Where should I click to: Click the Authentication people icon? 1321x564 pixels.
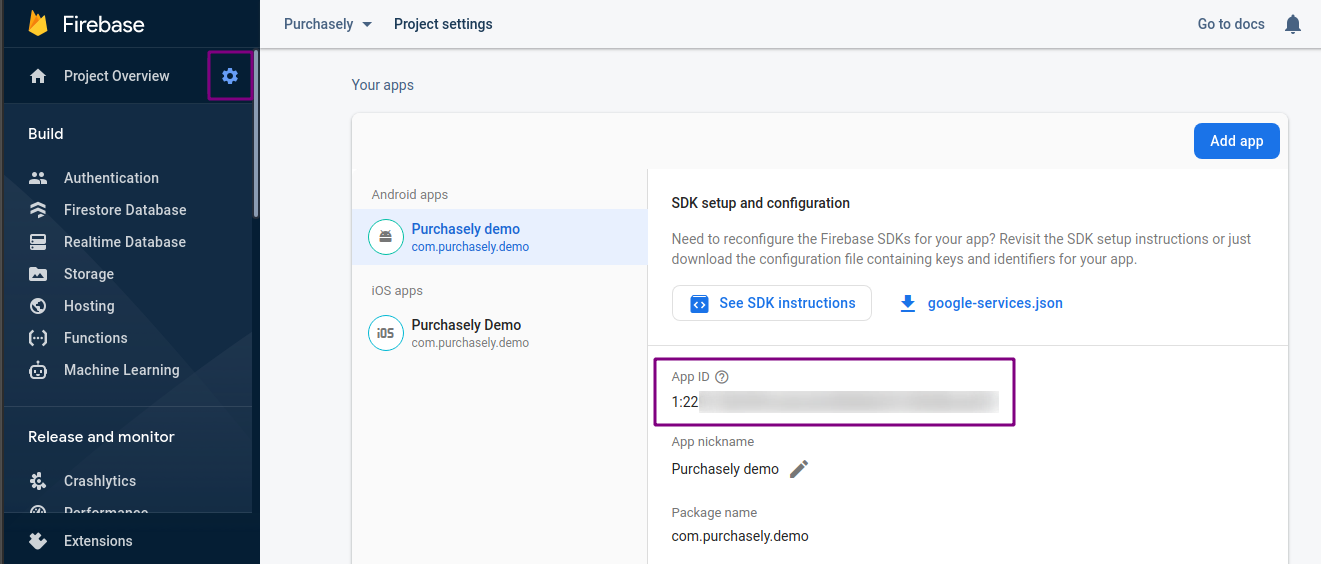(x=38, y=178)
